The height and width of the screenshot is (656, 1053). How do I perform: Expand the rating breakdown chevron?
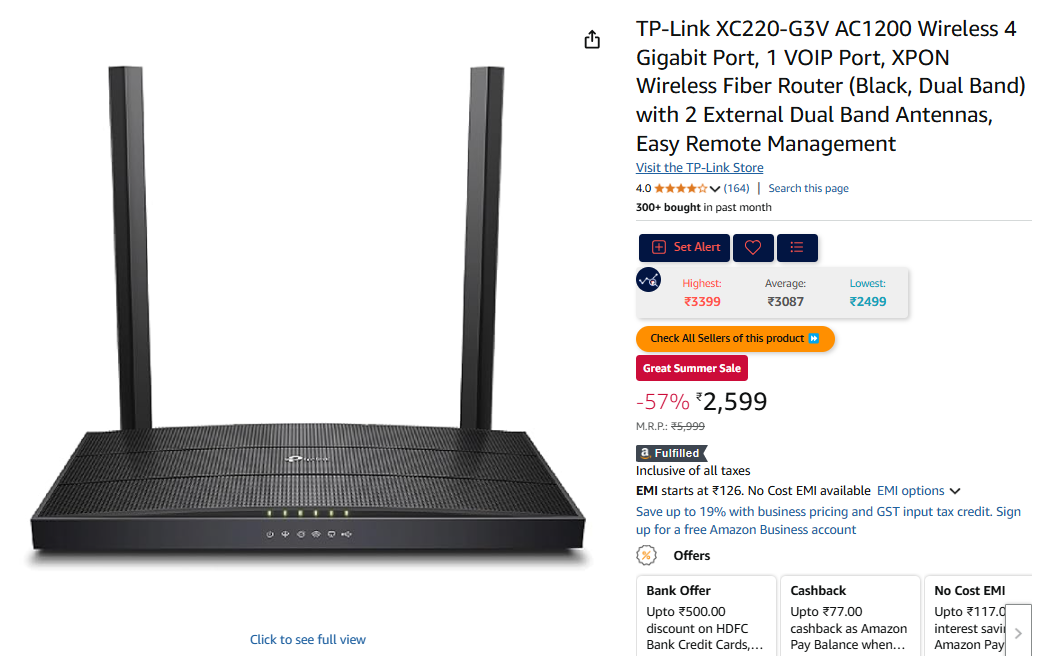(x=715, y=189)
